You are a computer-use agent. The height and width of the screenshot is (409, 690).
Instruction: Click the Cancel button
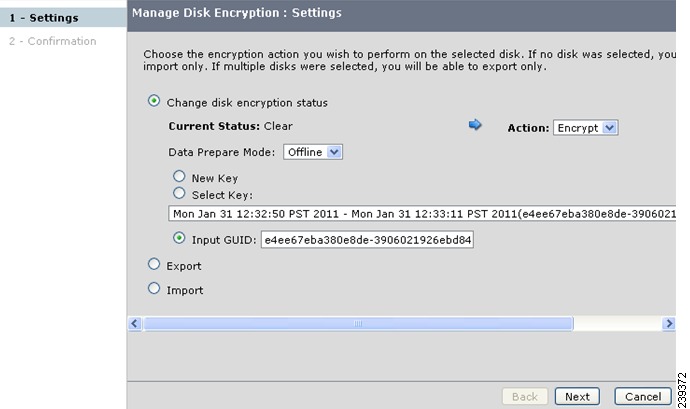[643, 397]
